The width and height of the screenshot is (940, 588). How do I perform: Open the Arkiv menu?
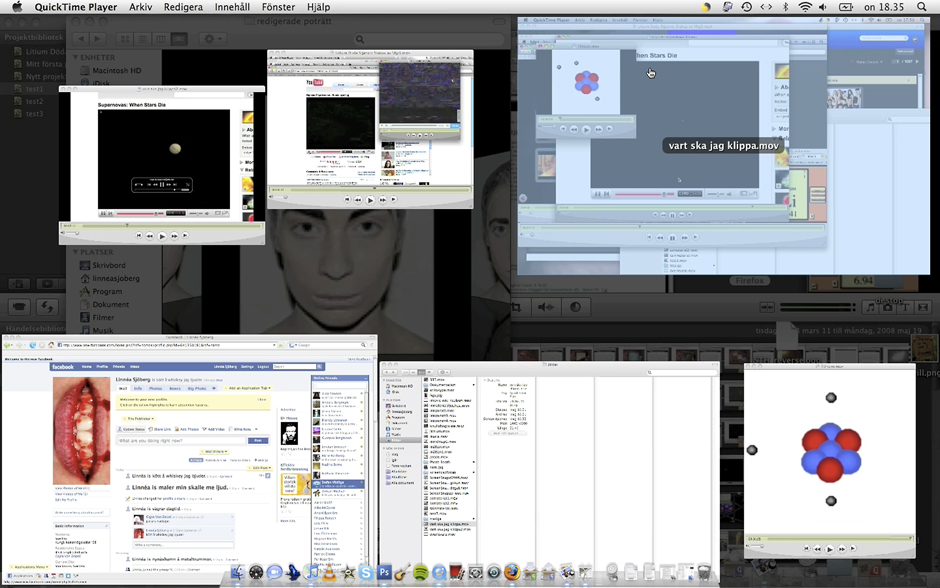[x=141, y=7]
